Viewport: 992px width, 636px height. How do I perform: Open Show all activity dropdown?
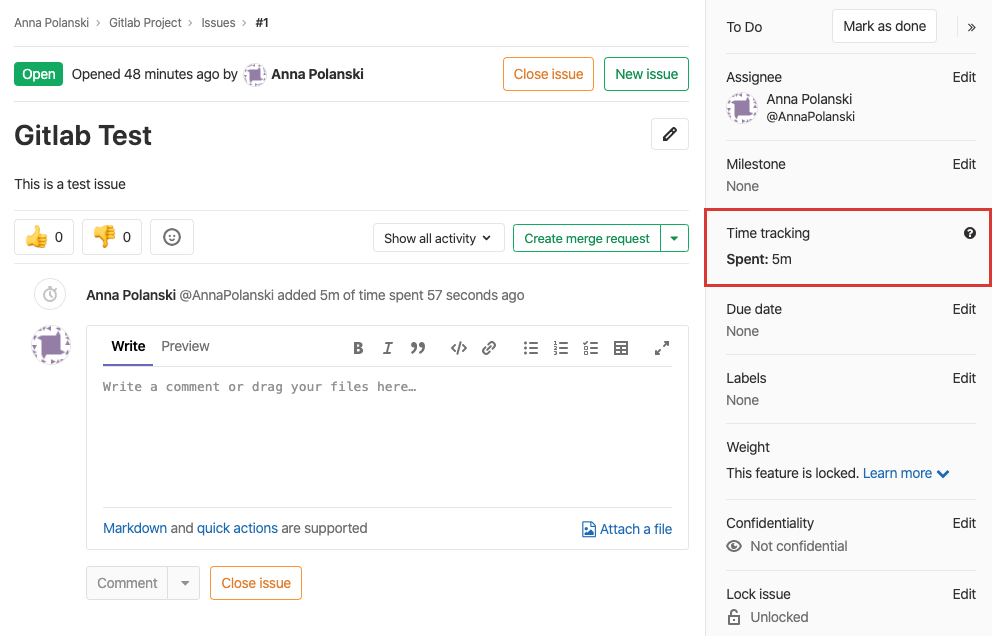point(438,238)
